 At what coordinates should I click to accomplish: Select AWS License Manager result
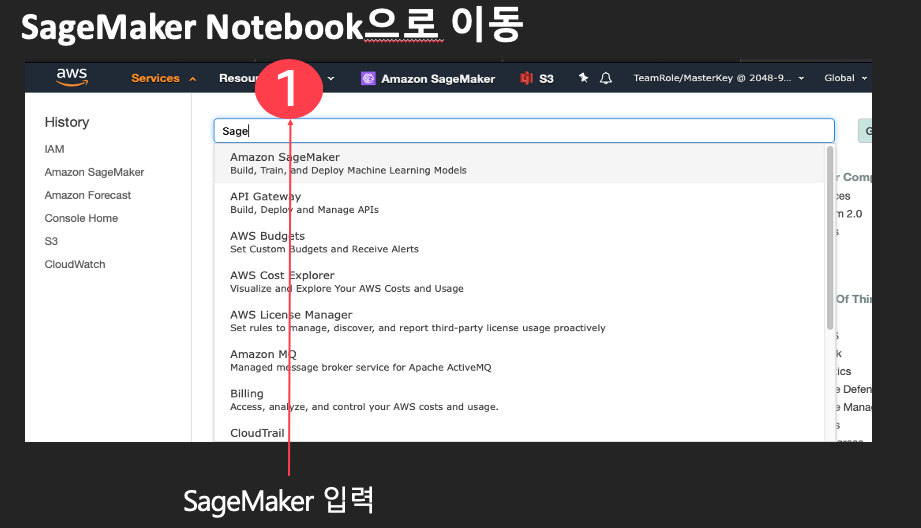tap(519, 321)
